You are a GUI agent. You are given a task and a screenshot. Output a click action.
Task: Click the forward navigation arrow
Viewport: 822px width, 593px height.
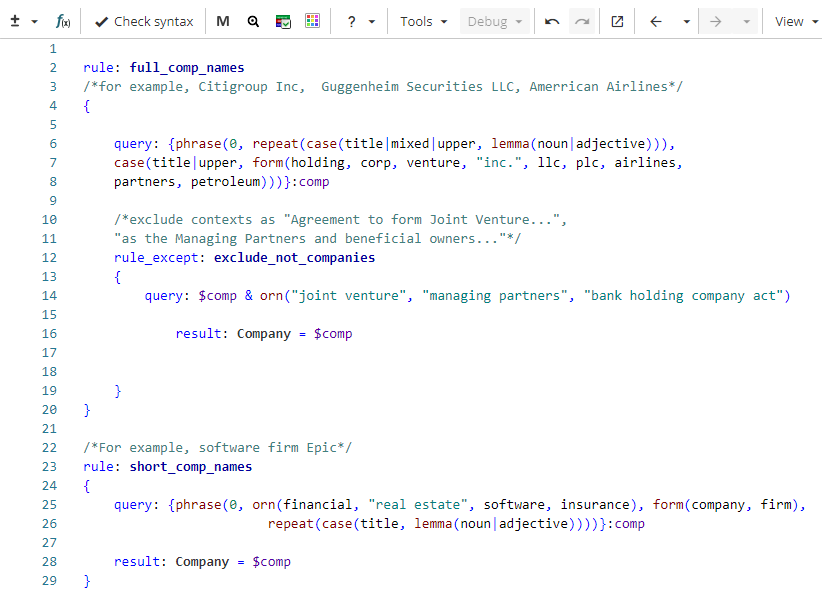pyautogui.click(x=715, y=21)
